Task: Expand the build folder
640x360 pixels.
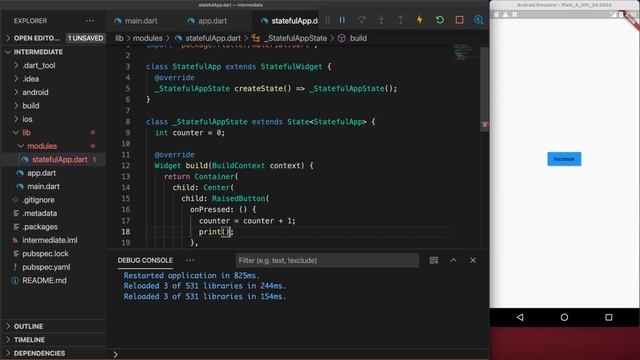Action: tap(31, 106)
